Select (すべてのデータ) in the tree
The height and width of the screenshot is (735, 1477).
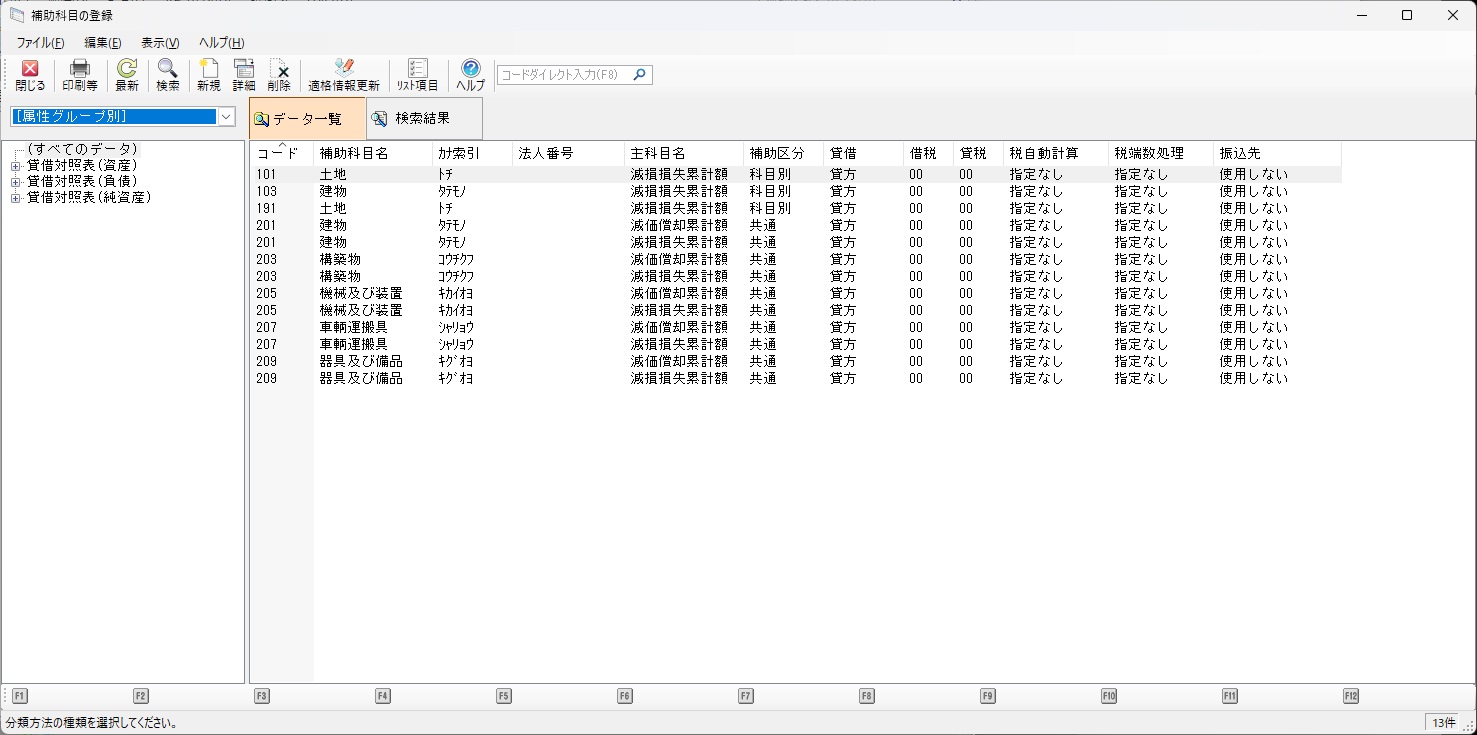[x=82, y=149]
